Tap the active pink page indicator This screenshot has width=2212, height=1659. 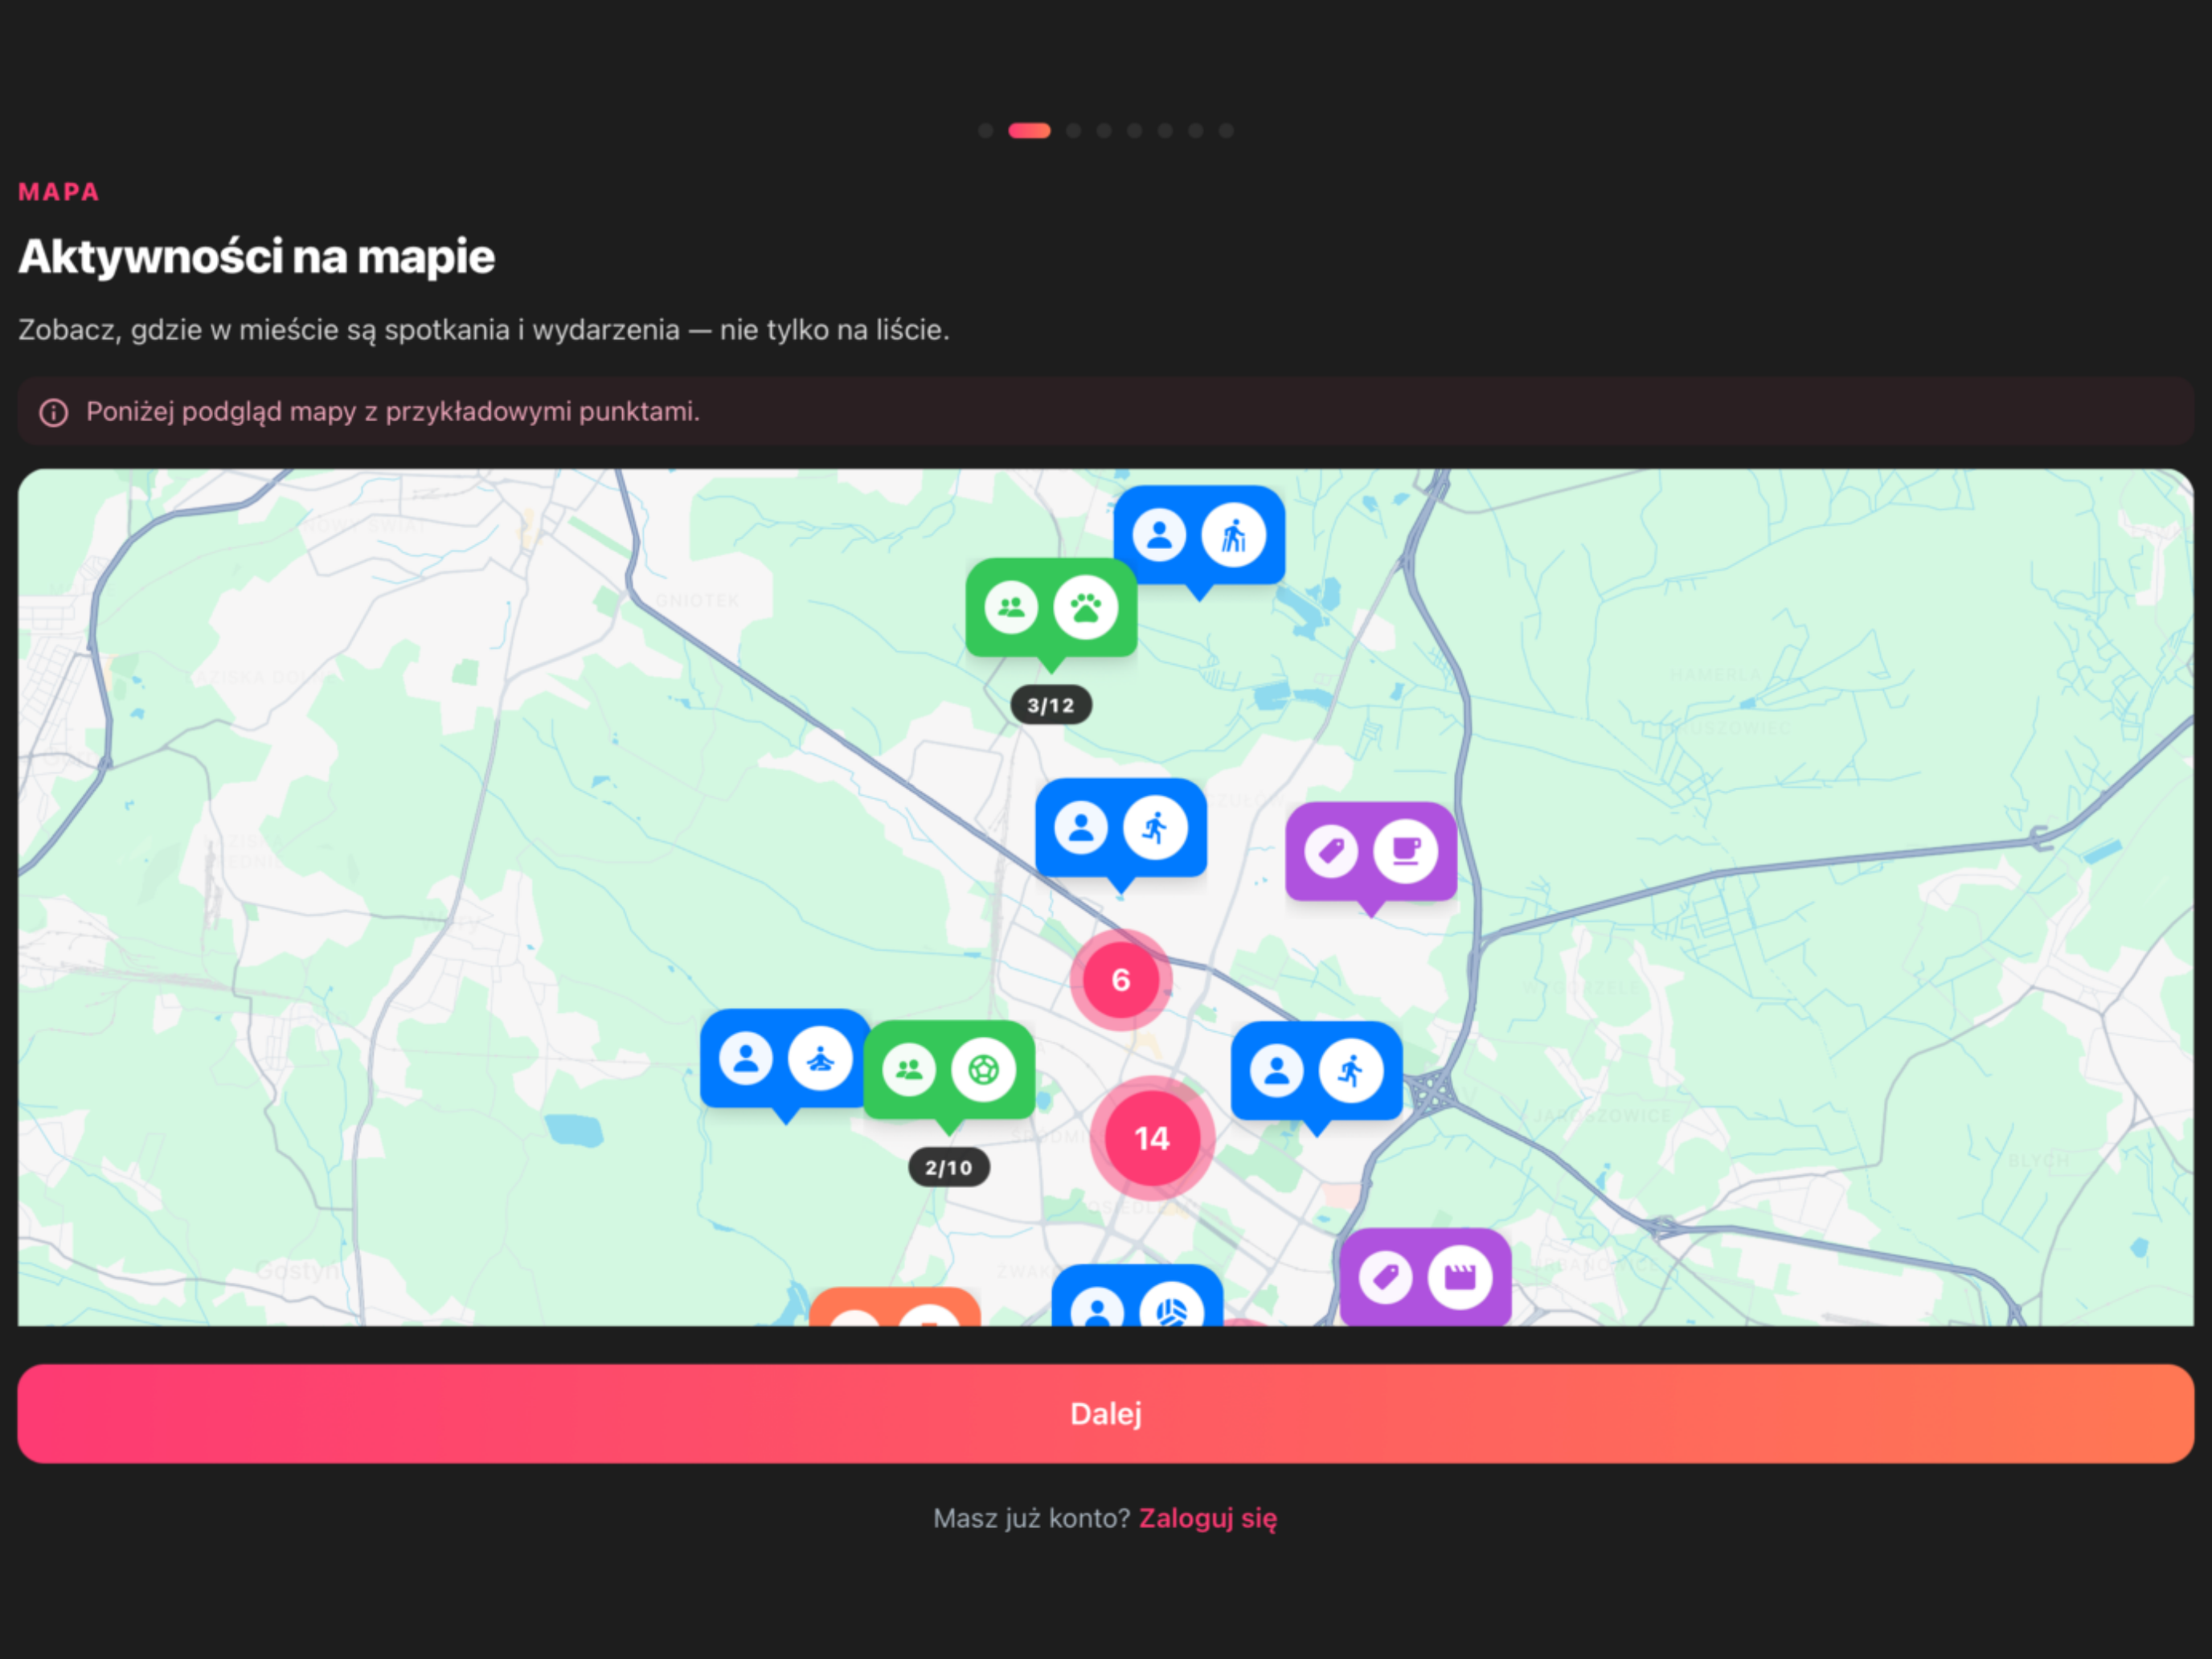point(1029,130)
